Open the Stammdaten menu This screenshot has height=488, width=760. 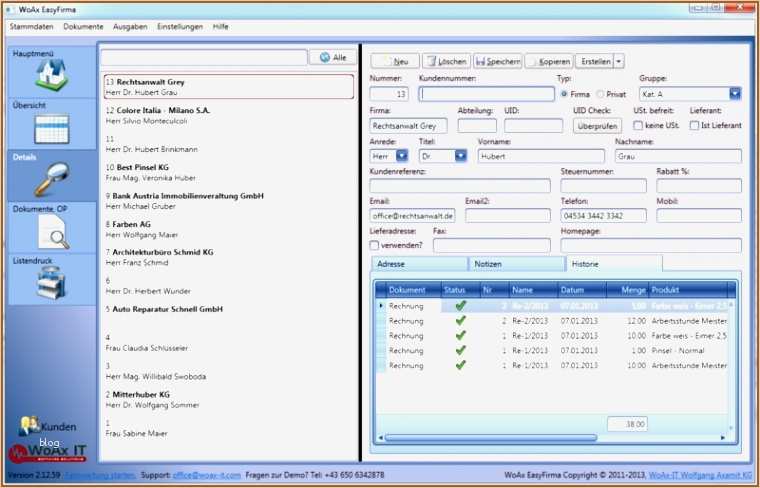click(x=32, y=27)
